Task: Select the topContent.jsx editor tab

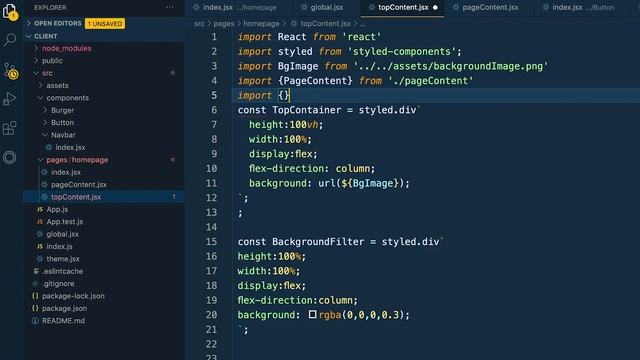Action: tap(403, 7)
